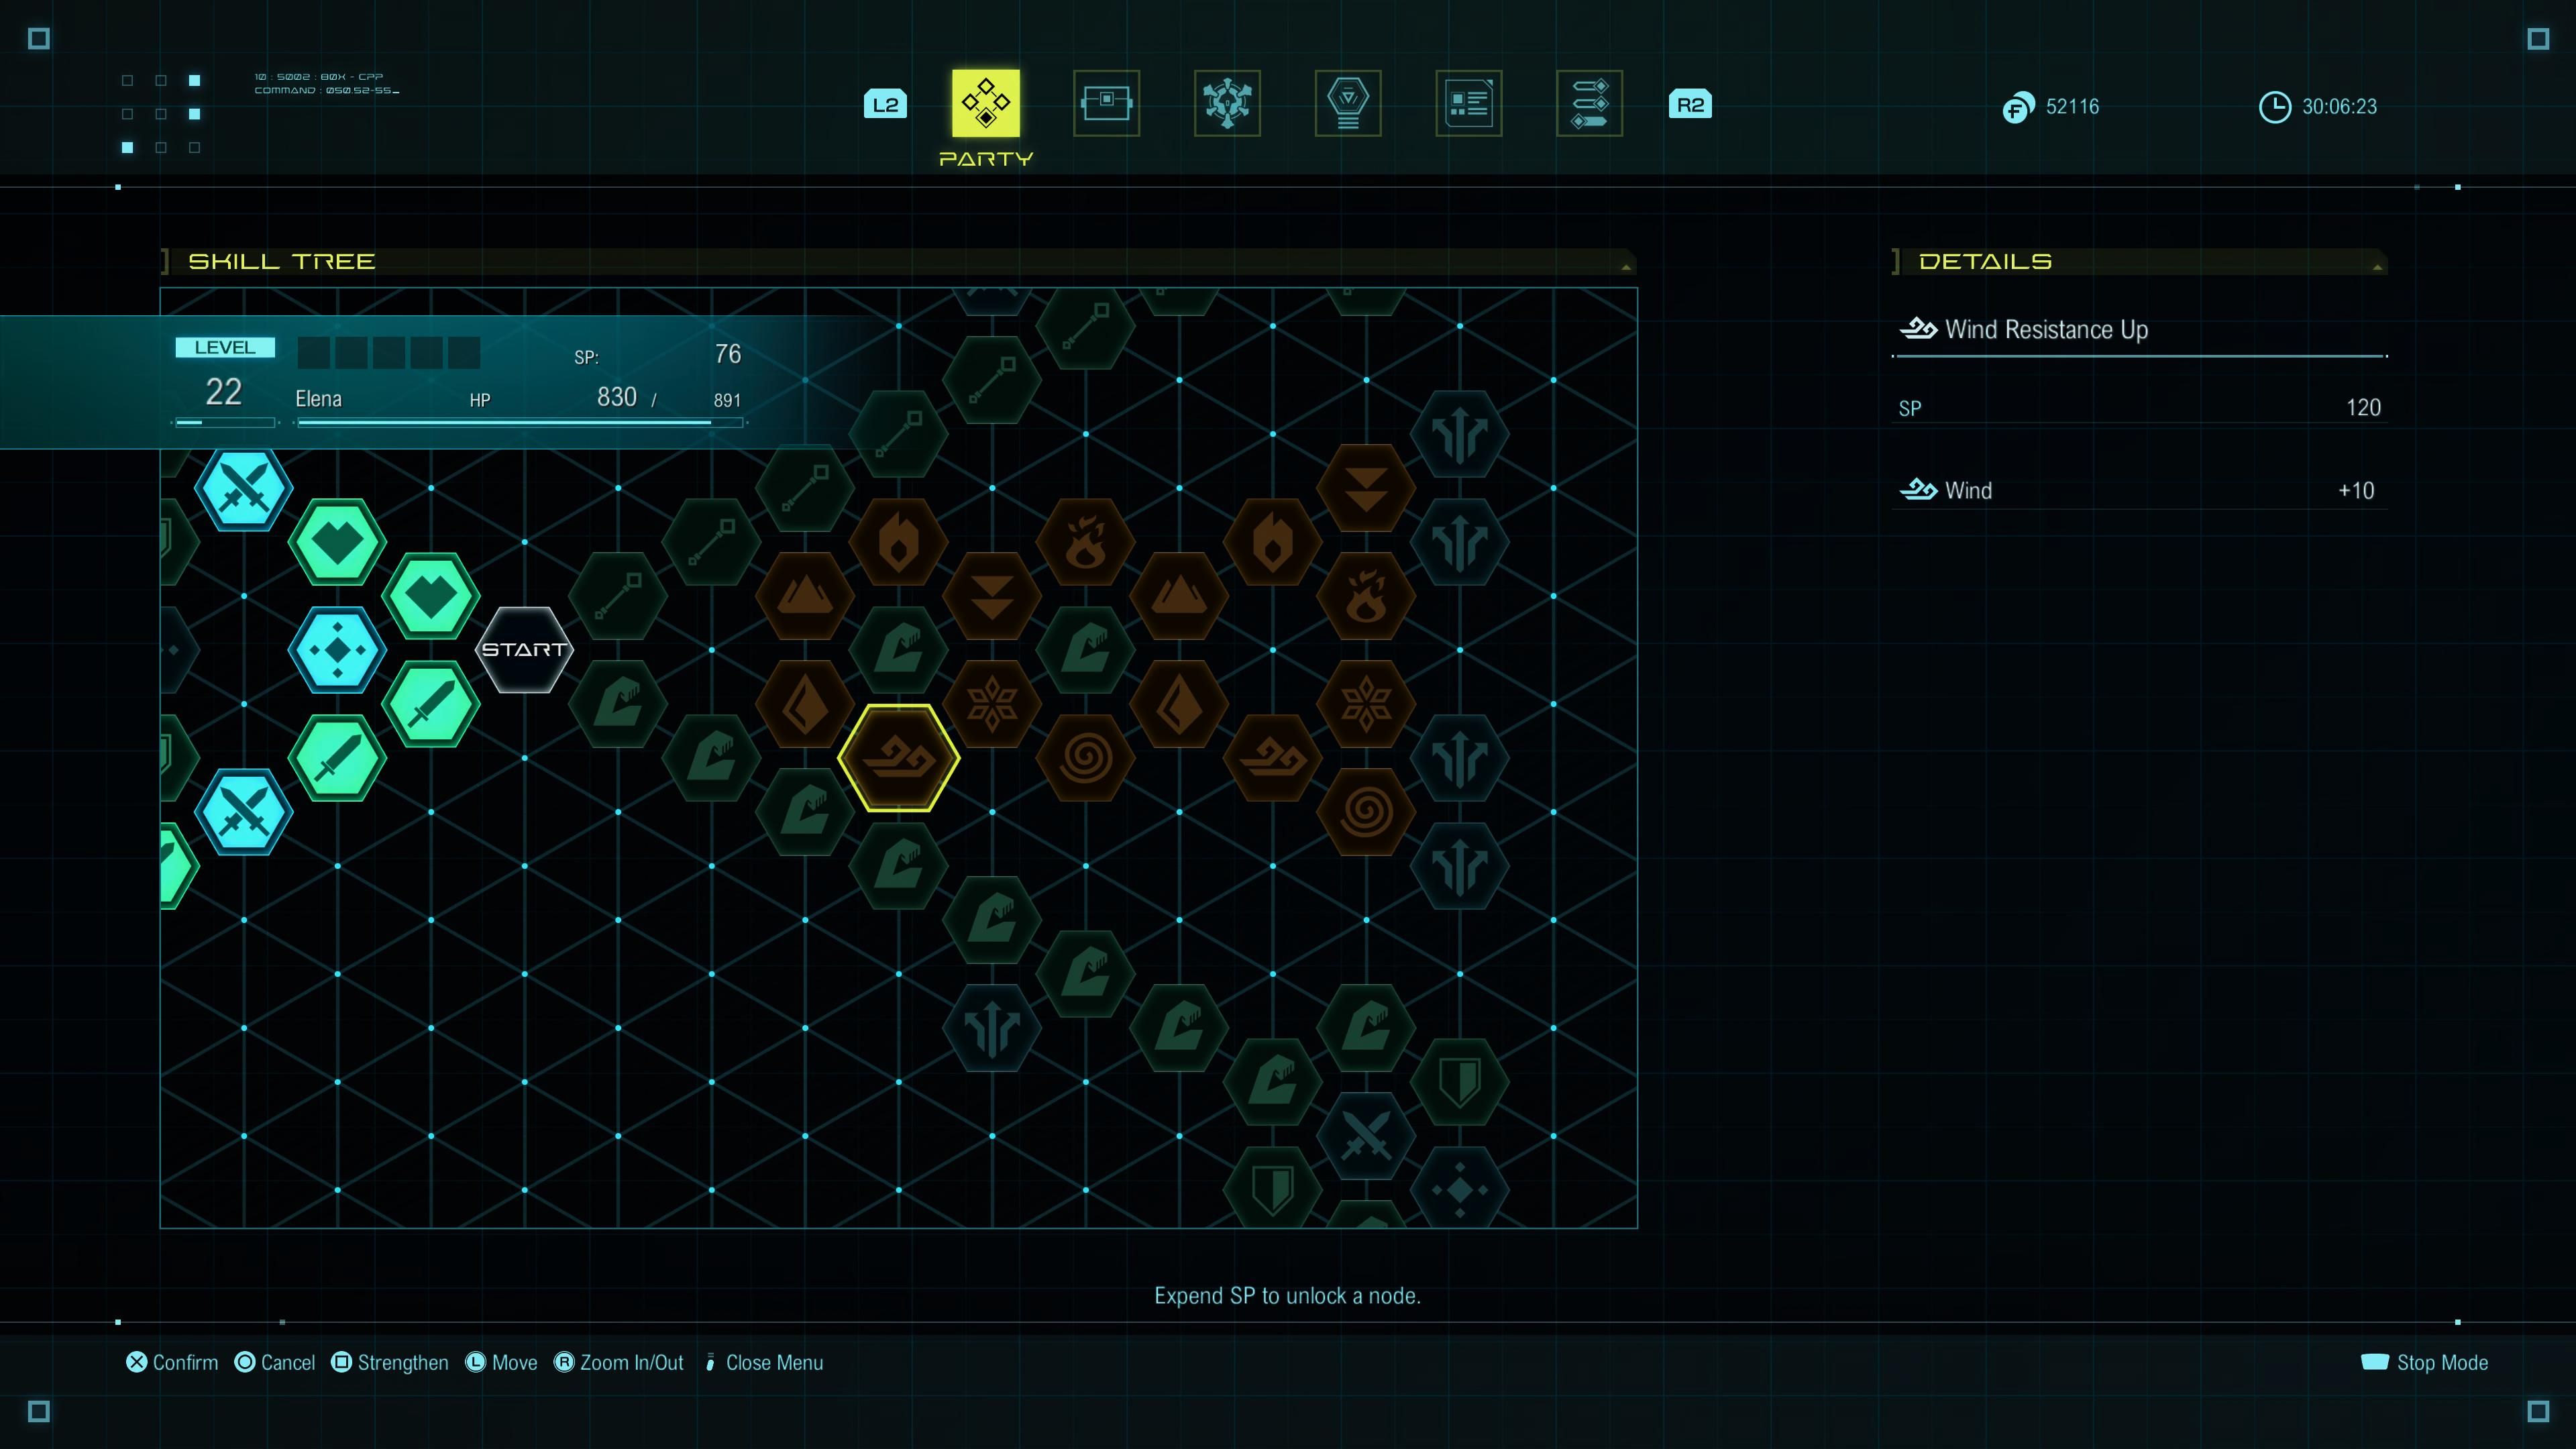Collapse the SKILL TREE header arrow

1626,266
